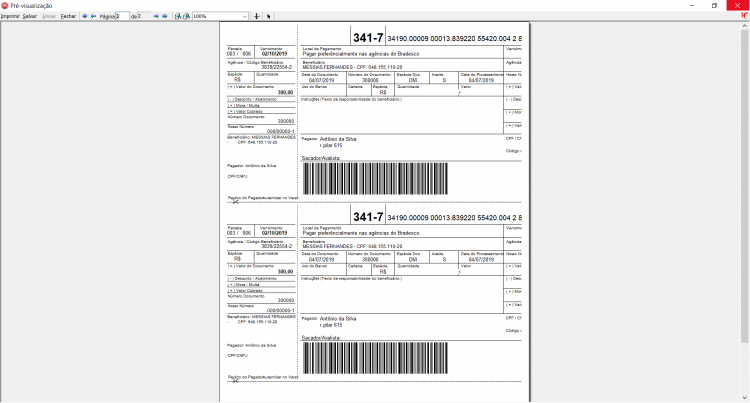Click the find (binoculars) icon
Screen dimensions: 750x403
pos(178,16)
